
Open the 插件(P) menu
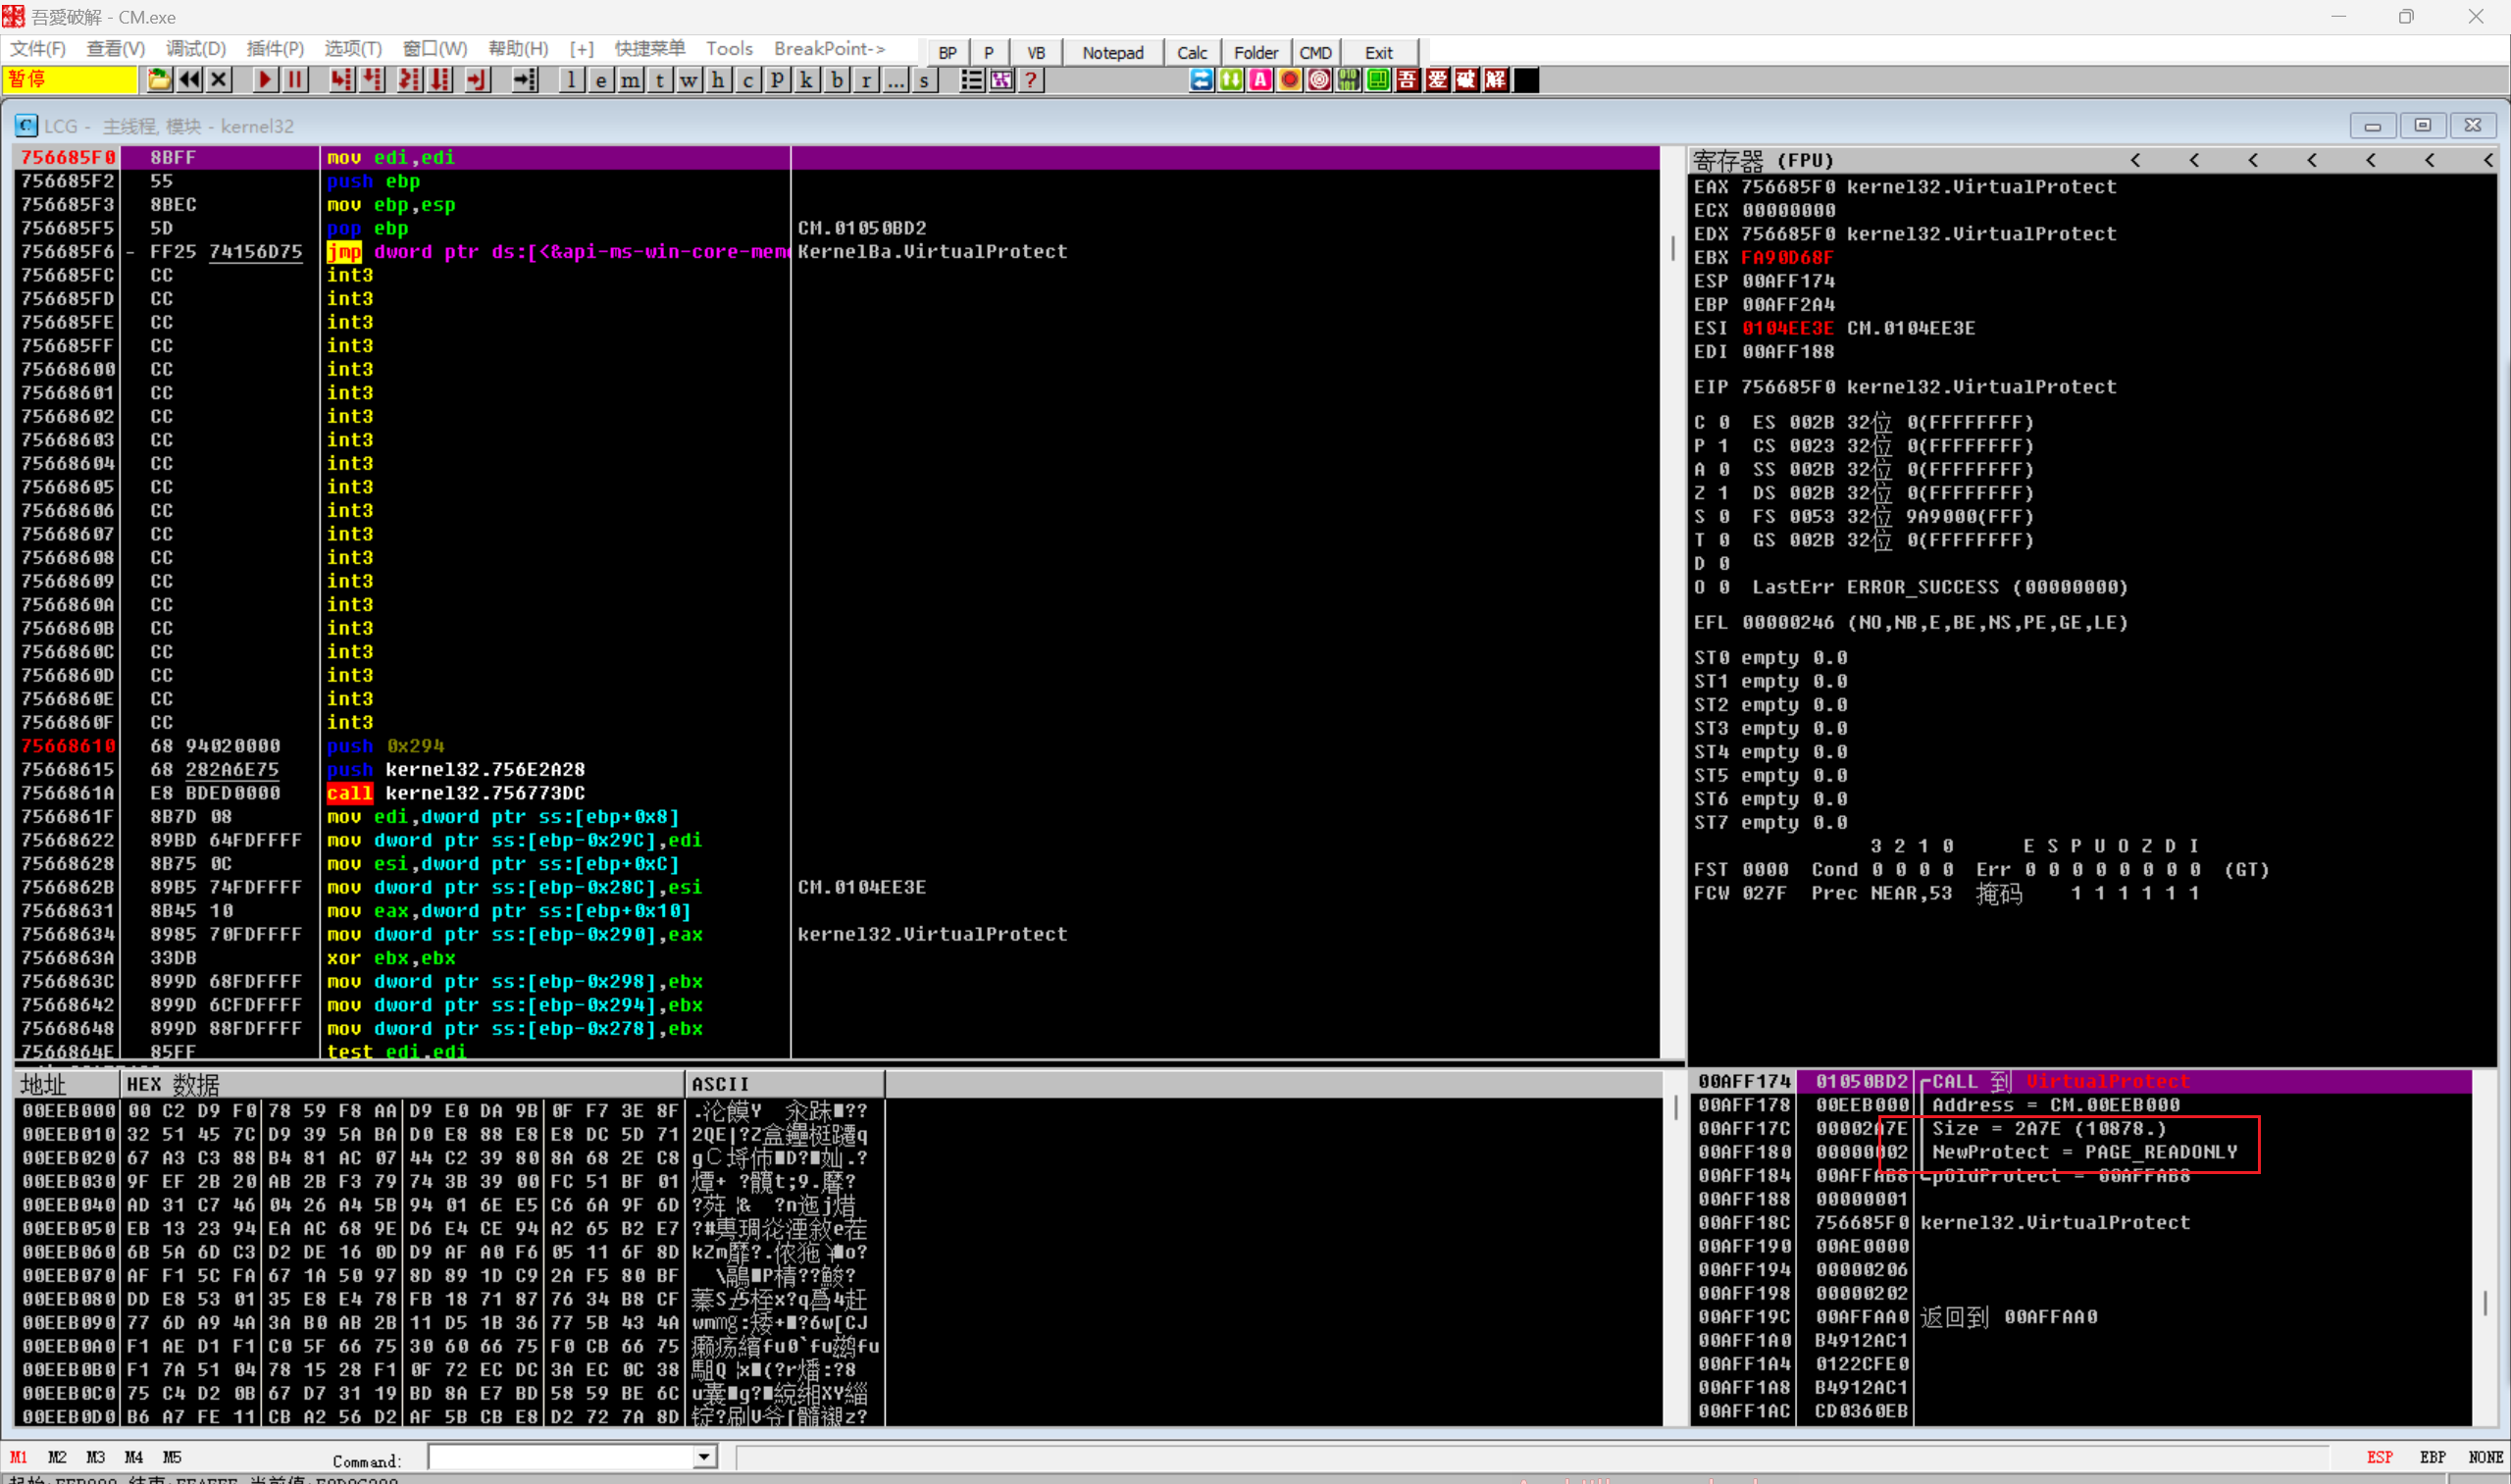coord(274,48)
